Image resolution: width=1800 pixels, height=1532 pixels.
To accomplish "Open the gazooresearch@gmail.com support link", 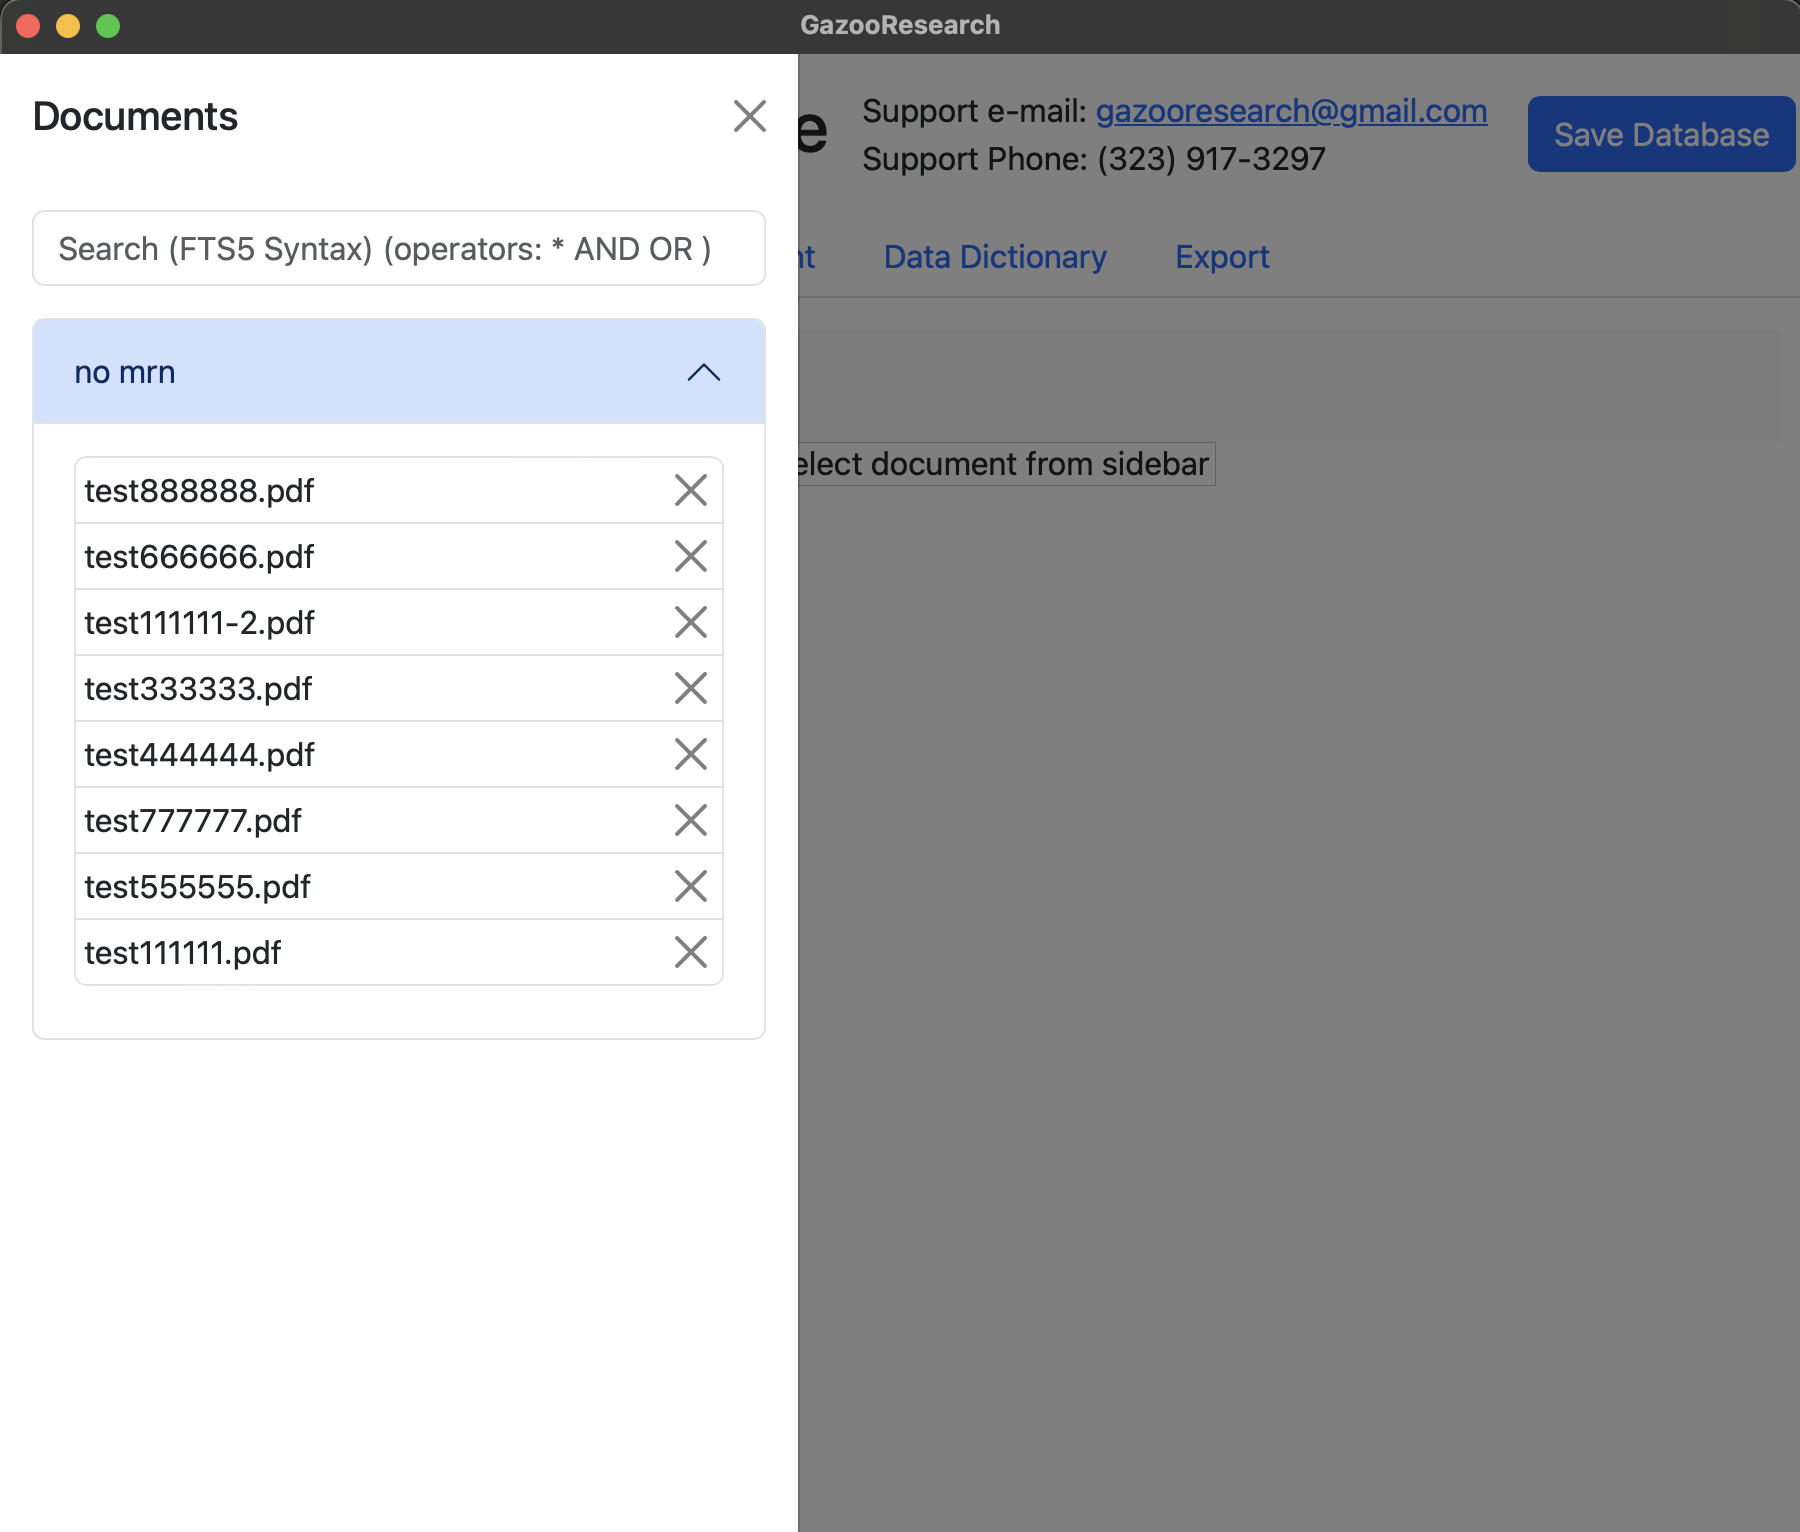I will [1290, 111].
